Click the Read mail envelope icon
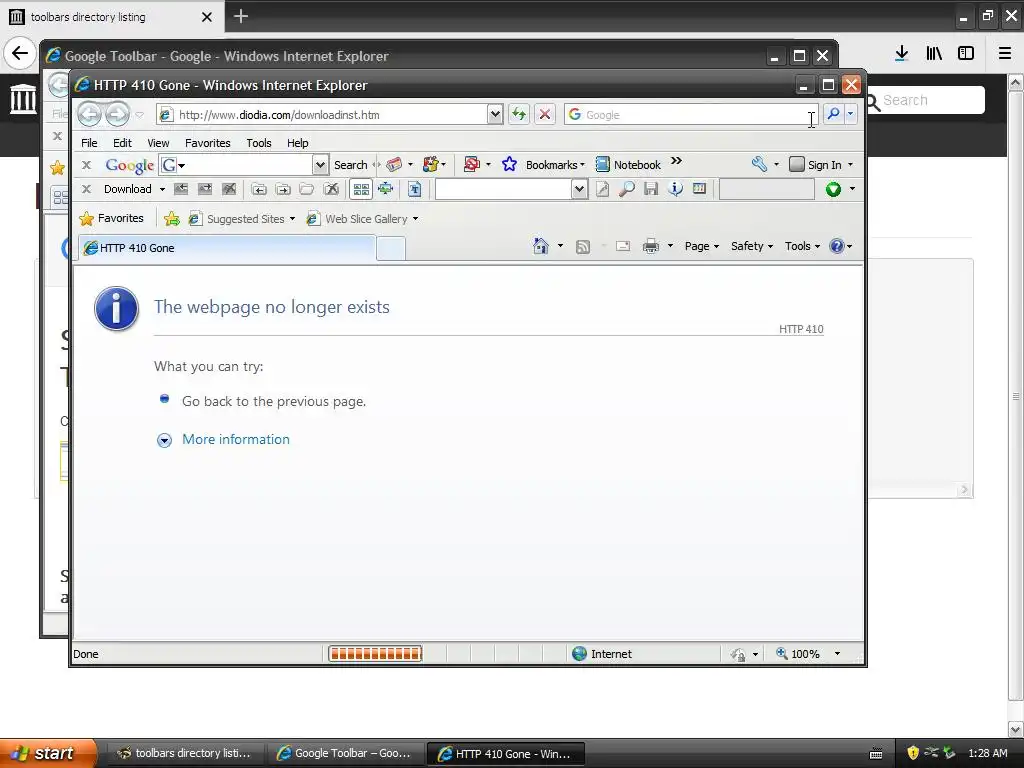 (623, 246)
